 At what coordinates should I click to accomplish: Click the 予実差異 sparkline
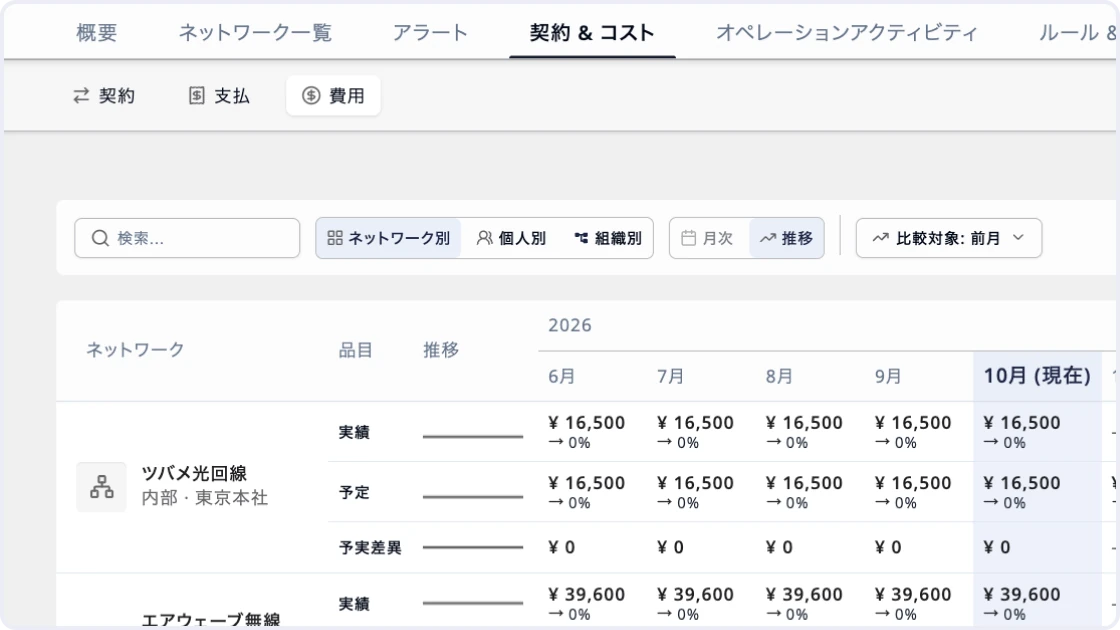473,547
